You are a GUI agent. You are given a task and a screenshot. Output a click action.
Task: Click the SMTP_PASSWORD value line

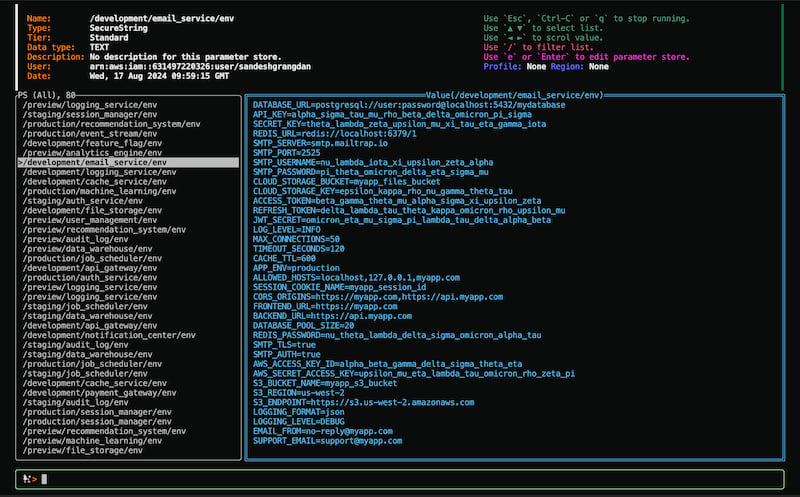371,172
